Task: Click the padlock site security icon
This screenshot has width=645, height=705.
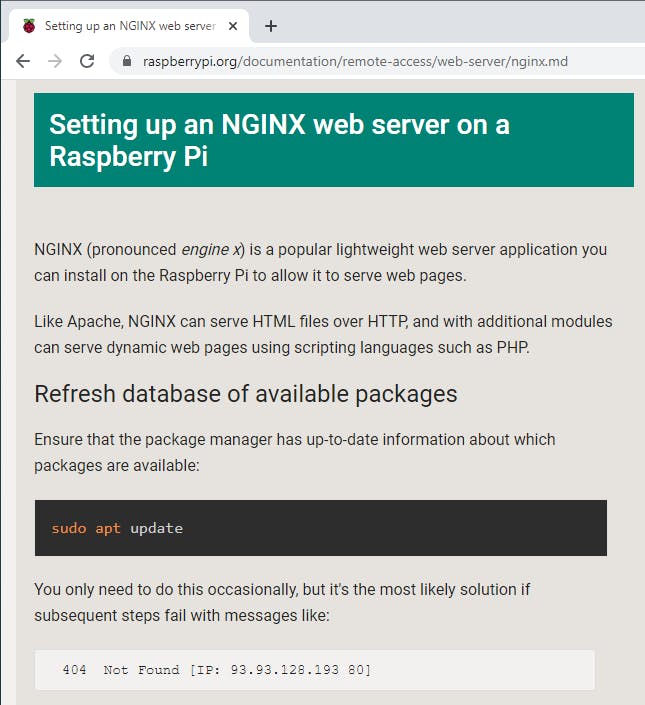Action: tap(127, 61)
